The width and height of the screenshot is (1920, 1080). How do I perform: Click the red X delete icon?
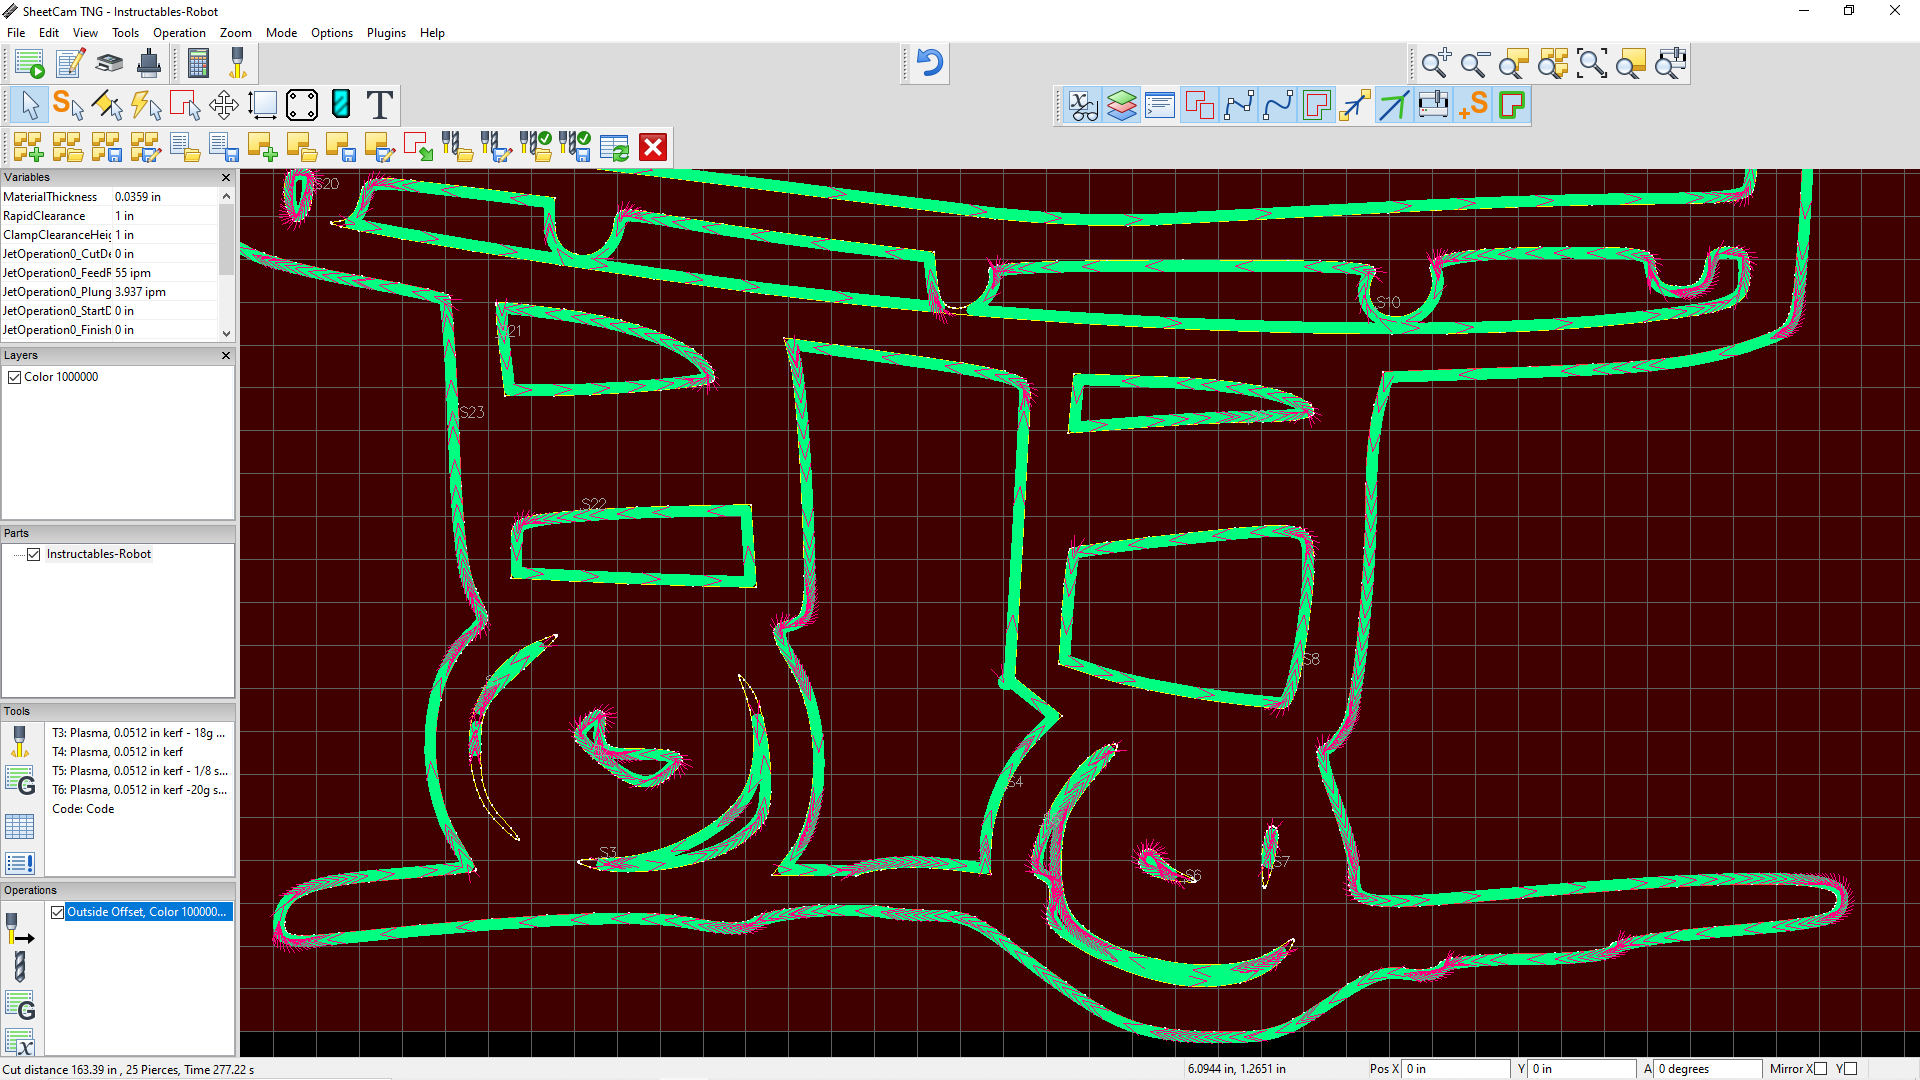[653, 148]
